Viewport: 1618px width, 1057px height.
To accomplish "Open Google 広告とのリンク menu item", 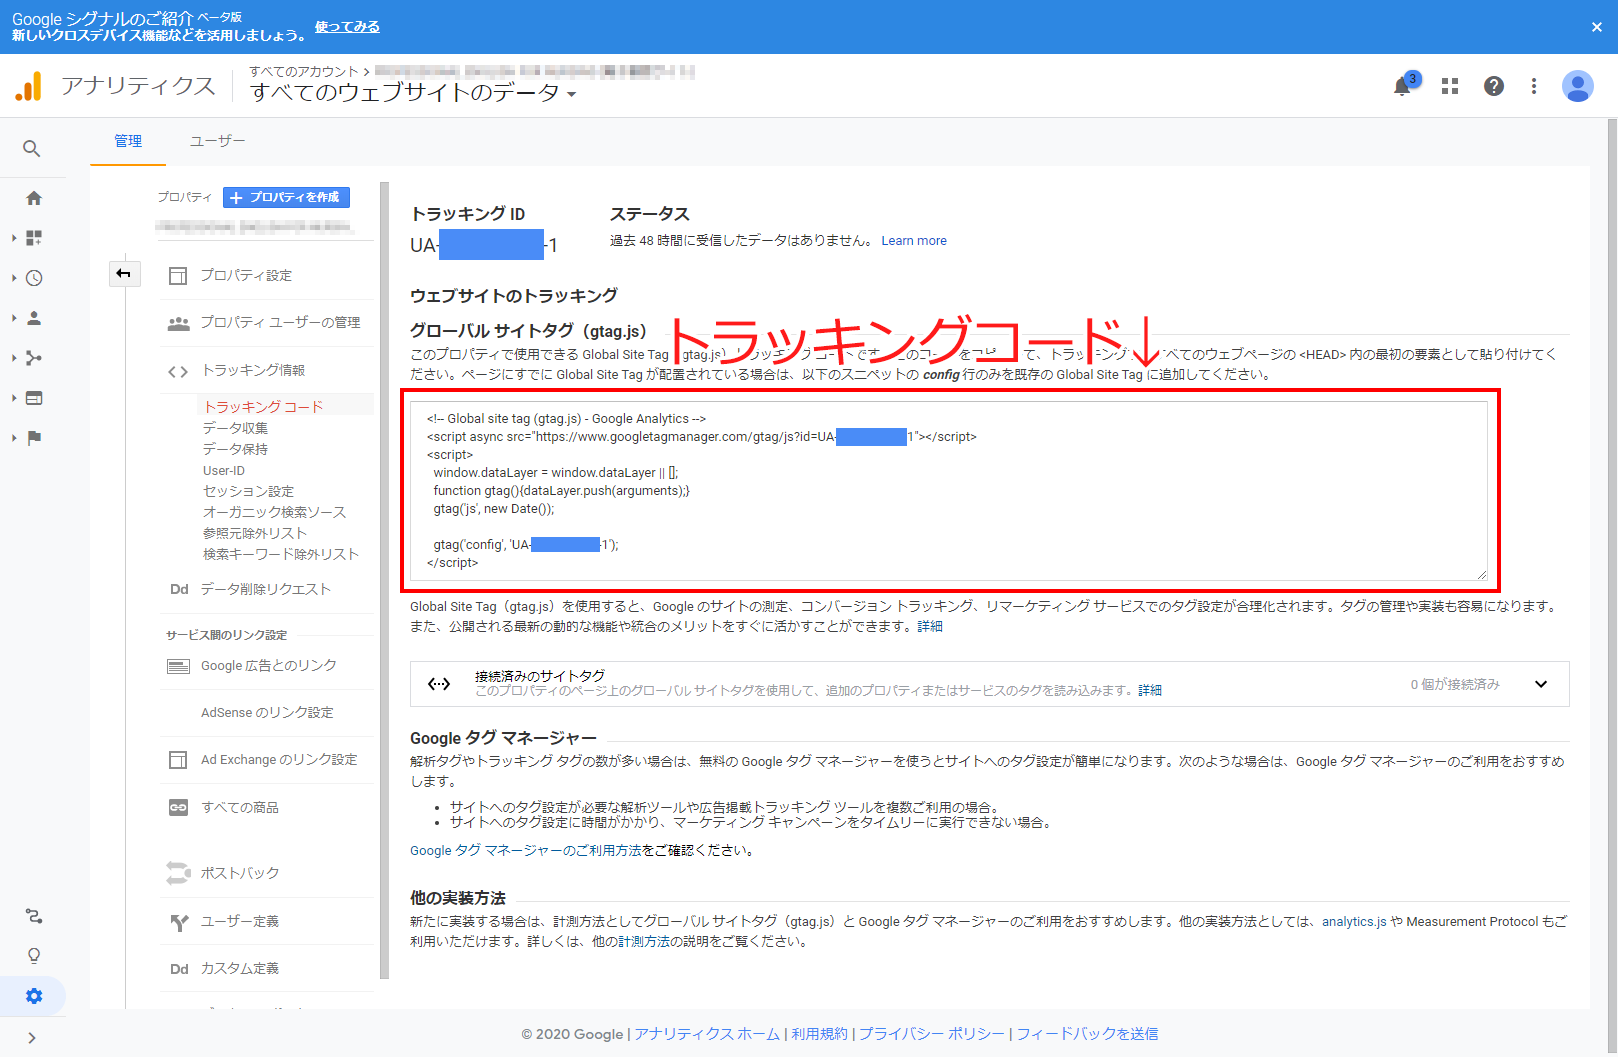I will [269, 666].
